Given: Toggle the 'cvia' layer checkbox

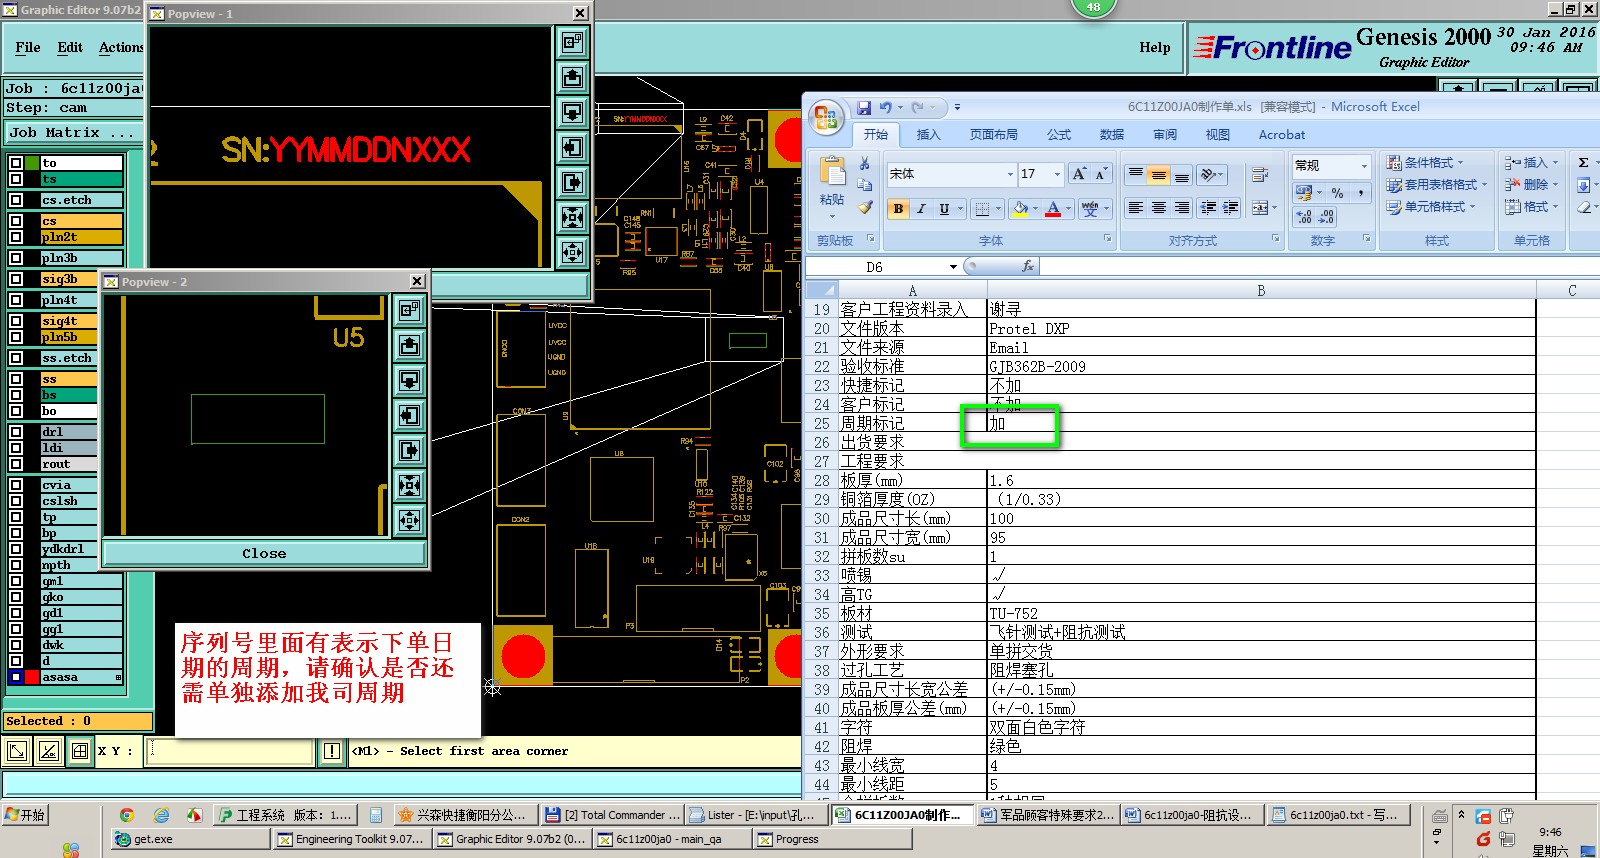Looking at the screenshot, I should pyautogui.click(x=16, y=485).
